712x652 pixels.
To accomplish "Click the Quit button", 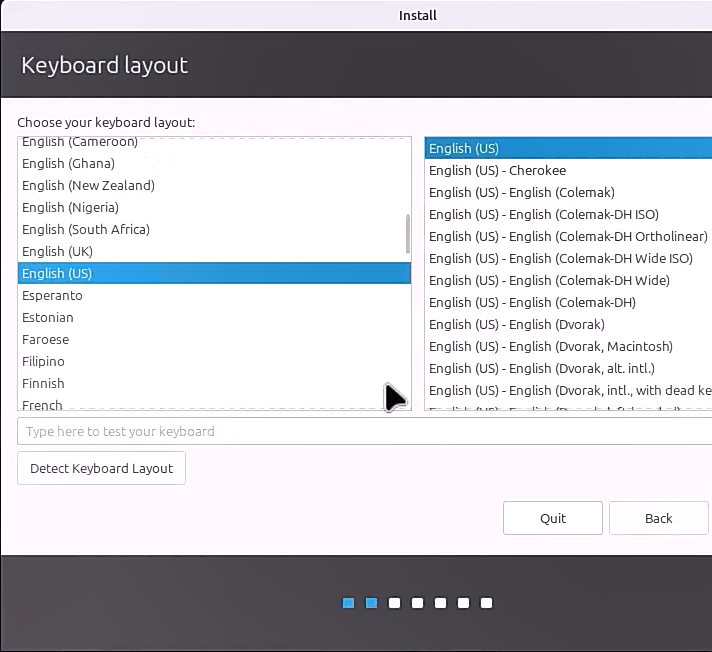I will 552,518.
